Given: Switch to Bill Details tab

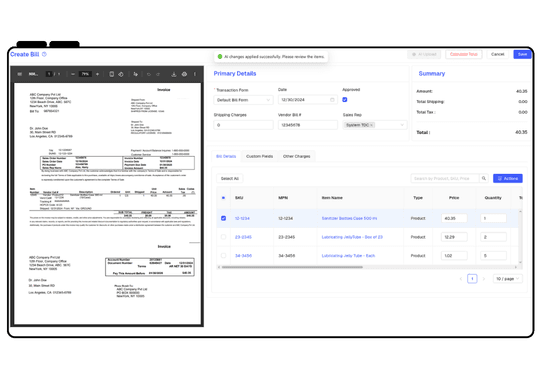Looking at the screenshot, I should click(x=226, y=156).
